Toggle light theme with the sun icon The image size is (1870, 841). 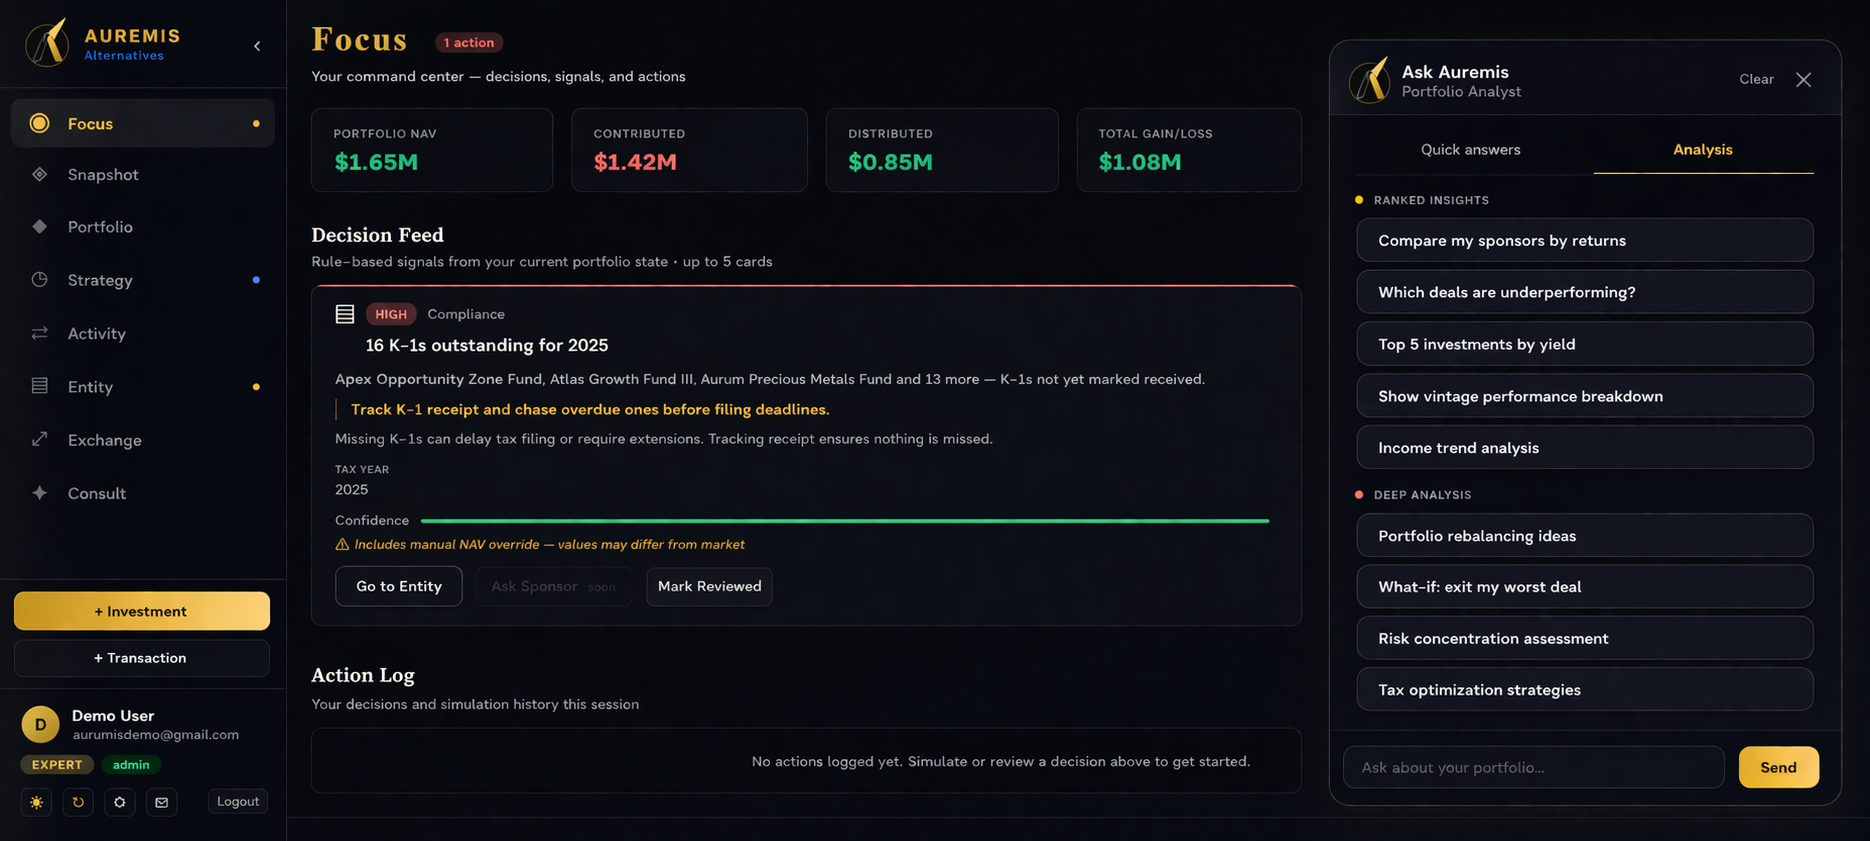[x=36, y=801]
